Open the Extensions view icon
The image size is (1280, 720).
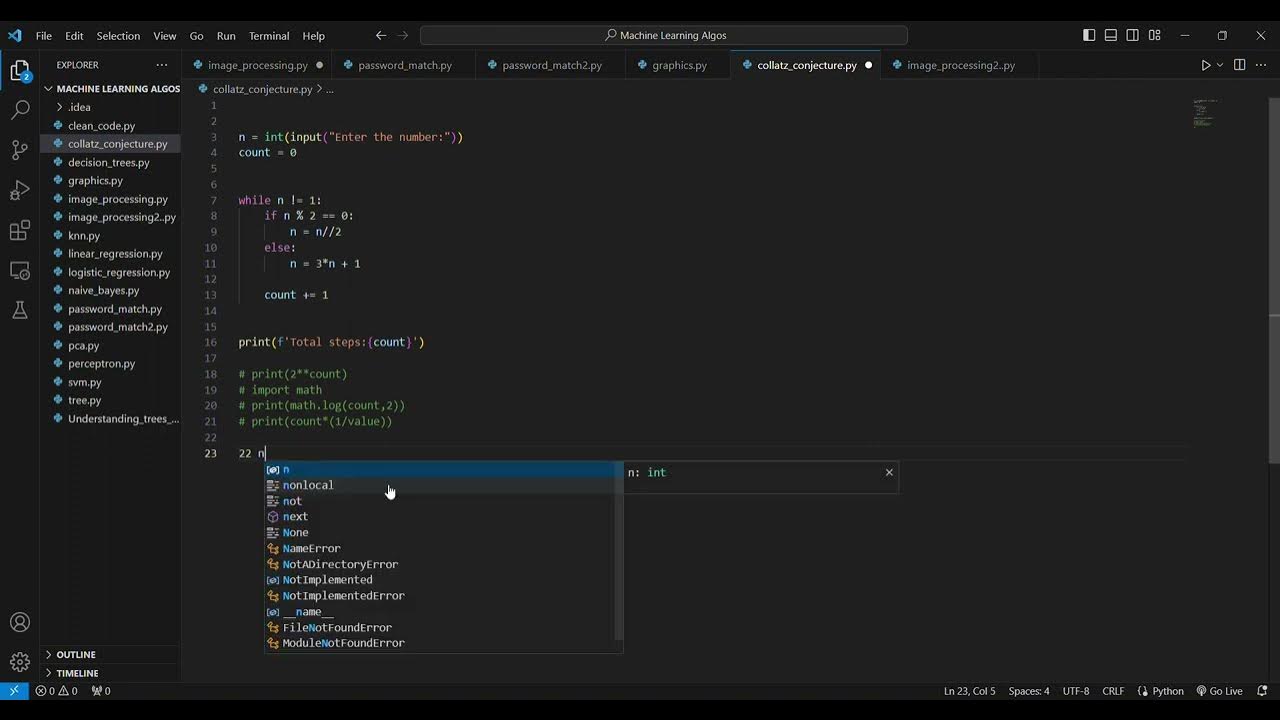[x=20, y=231]
